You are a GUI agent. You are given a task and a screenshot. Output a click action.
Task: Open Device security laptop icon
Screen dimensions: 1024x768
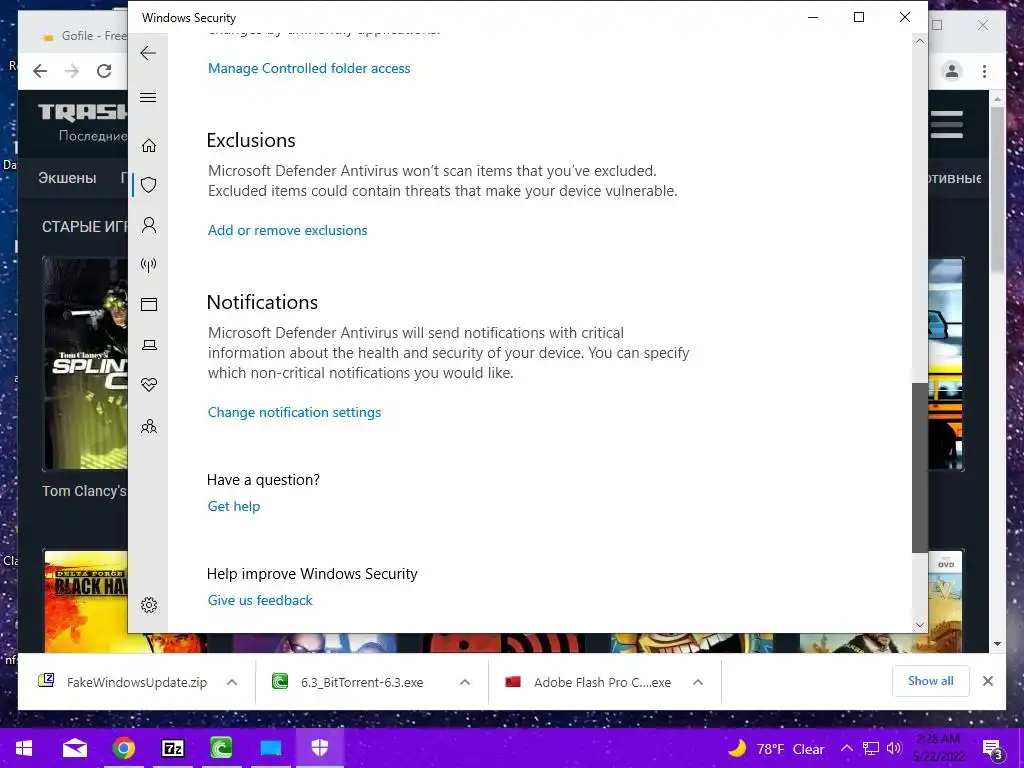[x=149, y=345]
